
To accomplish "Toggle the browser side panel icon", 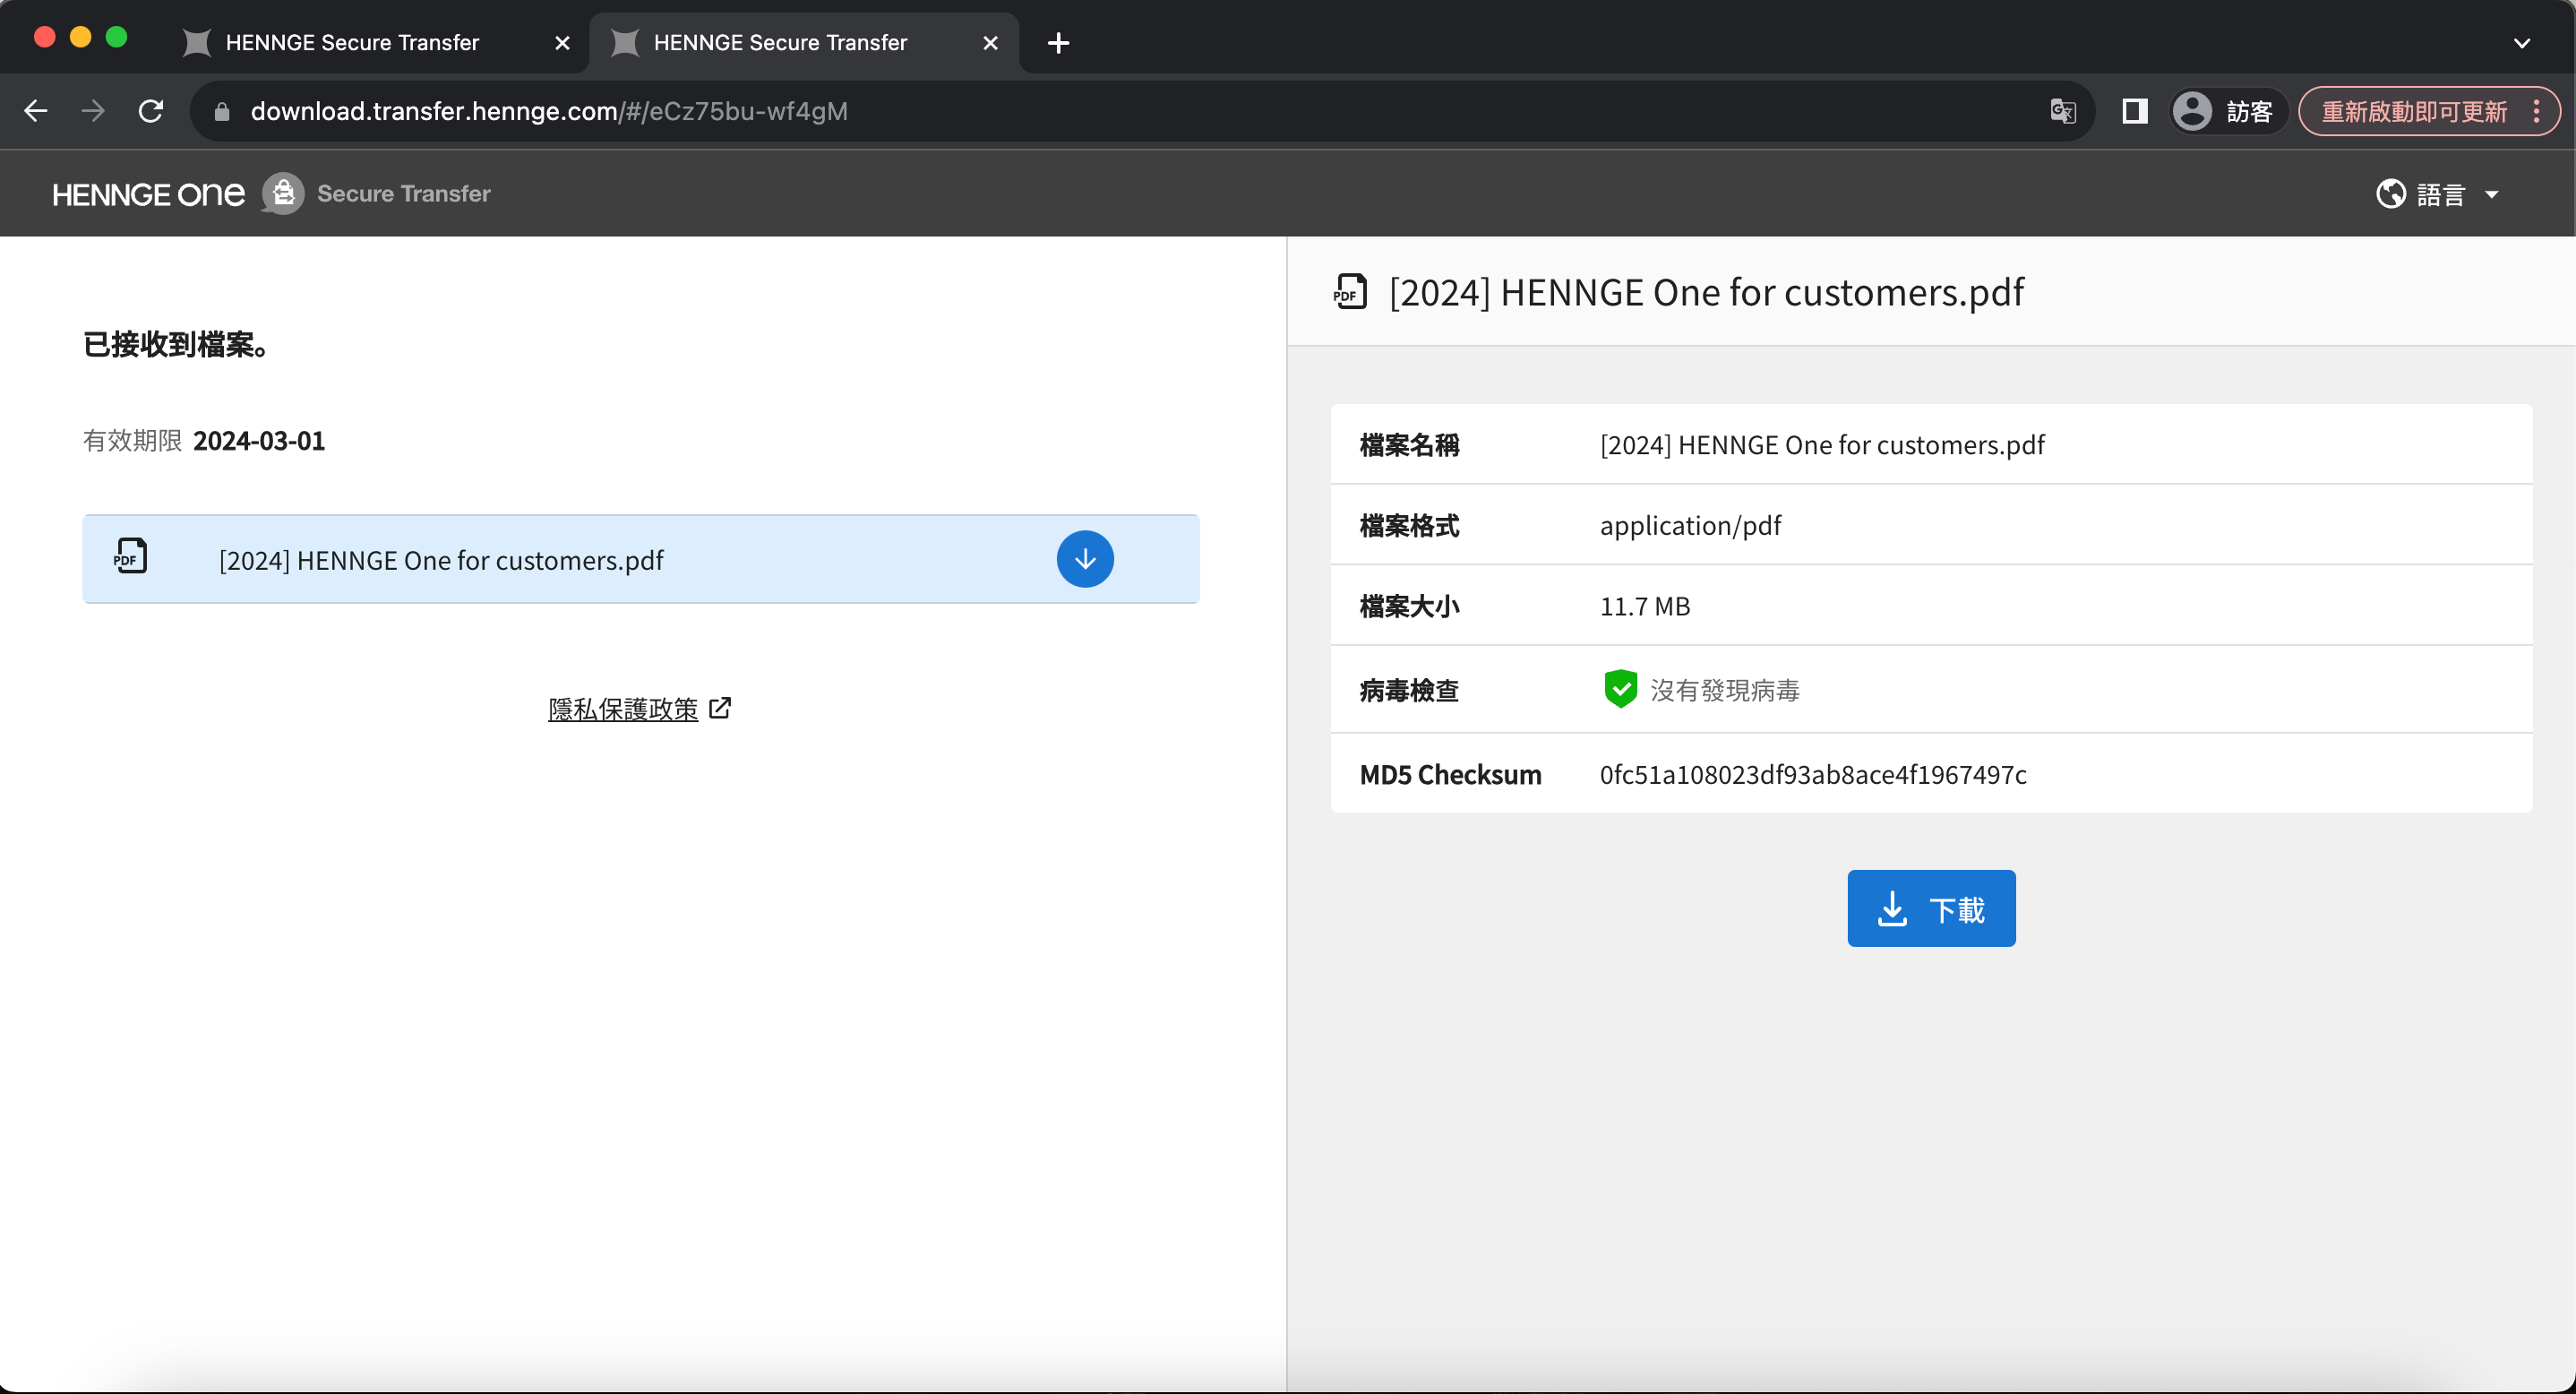I will pos(2134,111).
